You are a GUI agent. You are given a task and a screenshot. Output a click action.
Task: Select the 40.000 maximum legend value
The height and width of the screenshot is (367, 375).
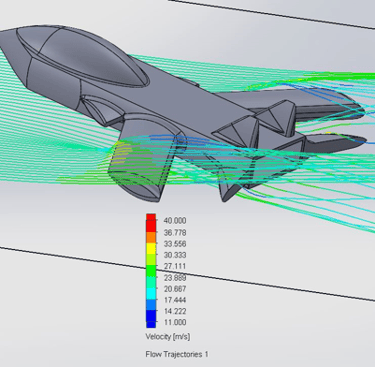tap(175, 221)
